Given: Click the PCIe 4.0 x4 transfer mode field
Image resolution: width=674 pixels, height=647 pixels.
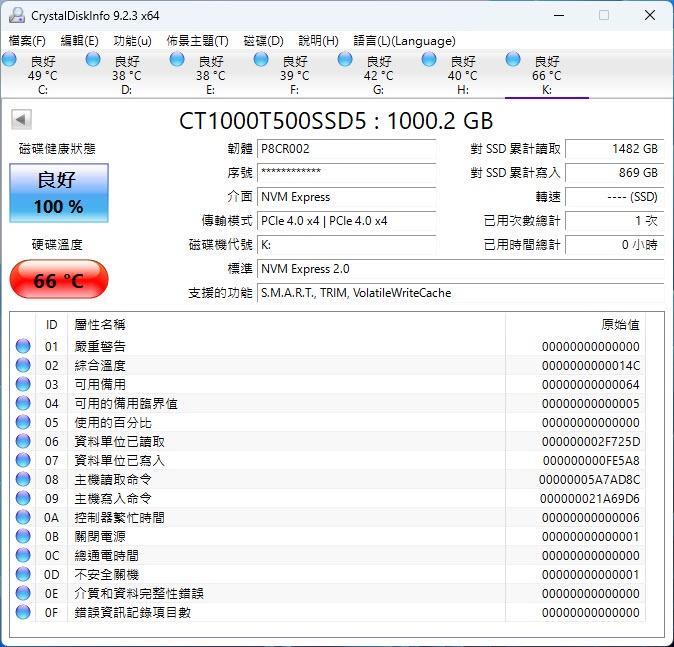Looking at the screenshot, I should click(346, 221).
